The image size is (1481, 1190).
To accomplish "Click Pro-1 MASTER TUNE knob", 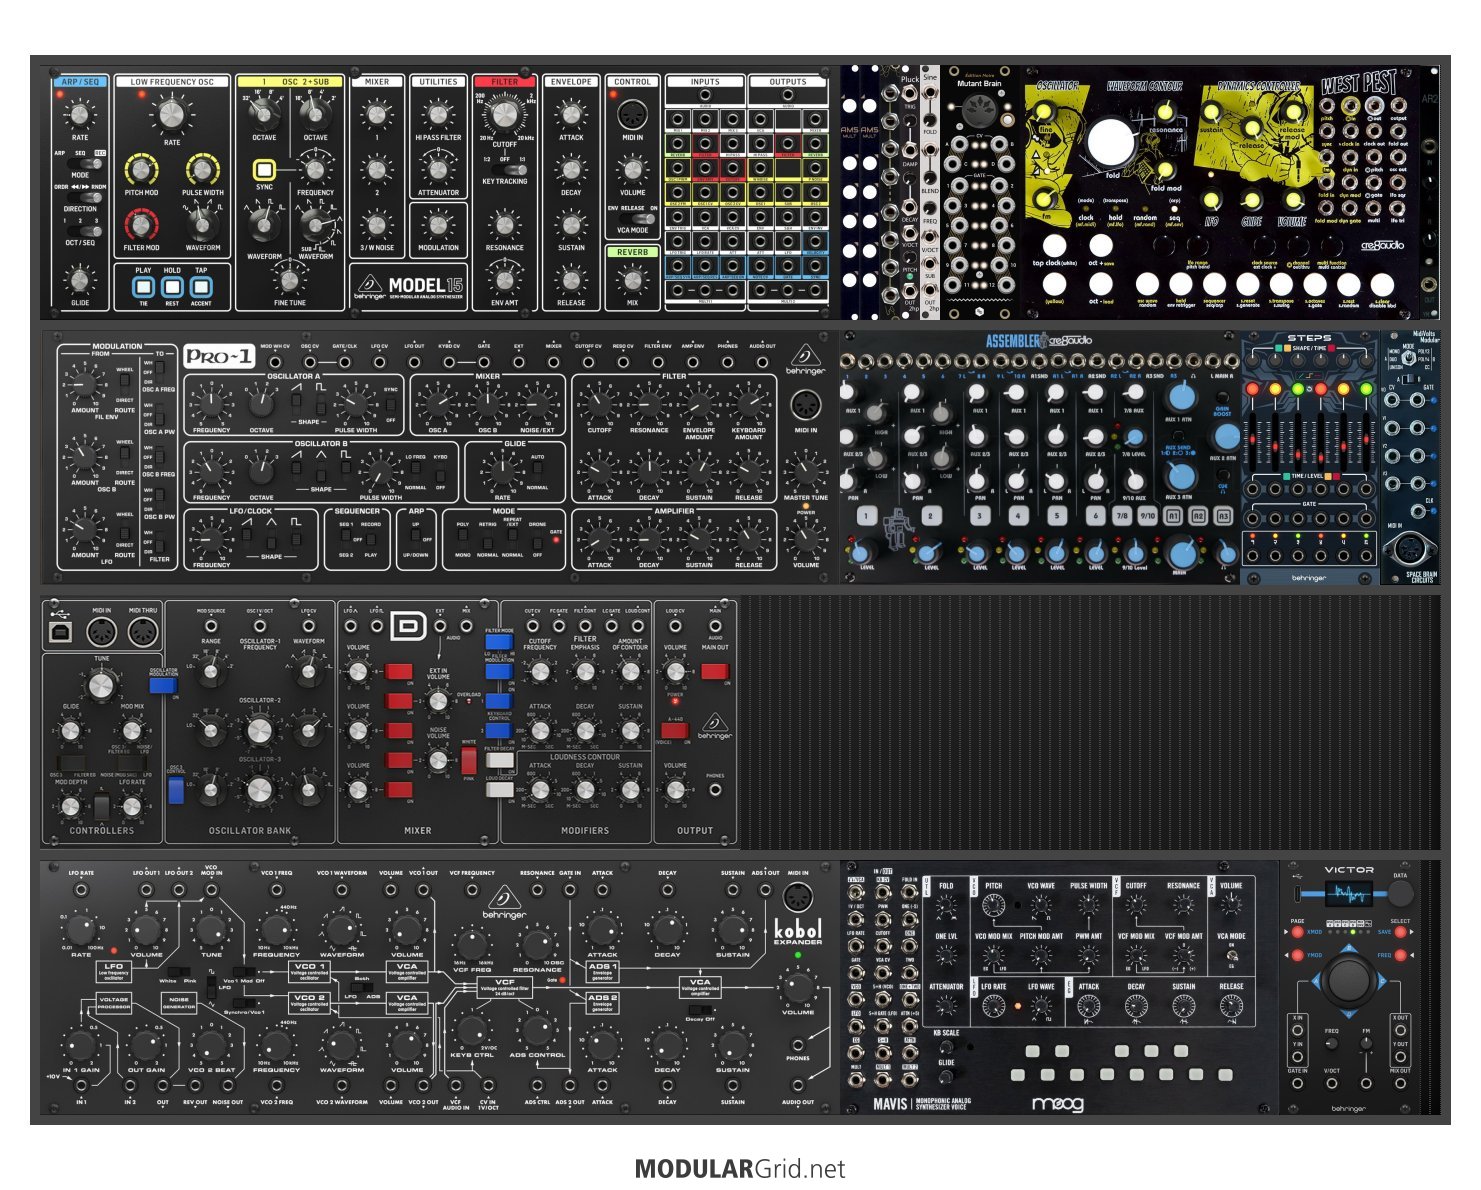I will point(806,470).
